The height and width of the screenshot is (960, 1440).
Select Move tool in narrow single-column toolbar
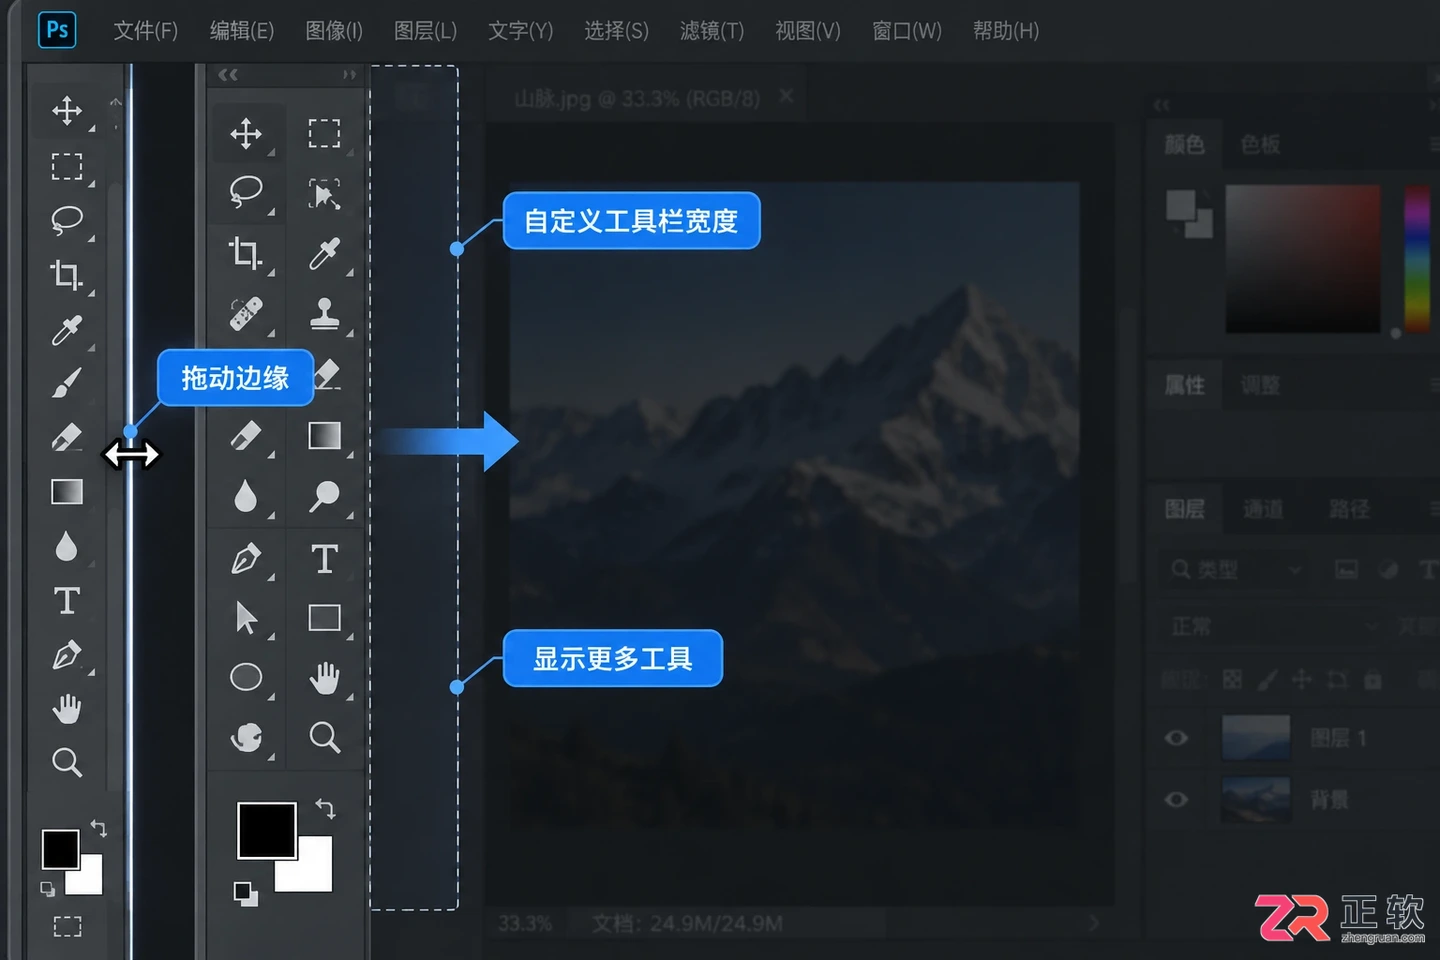coord(67,110)
